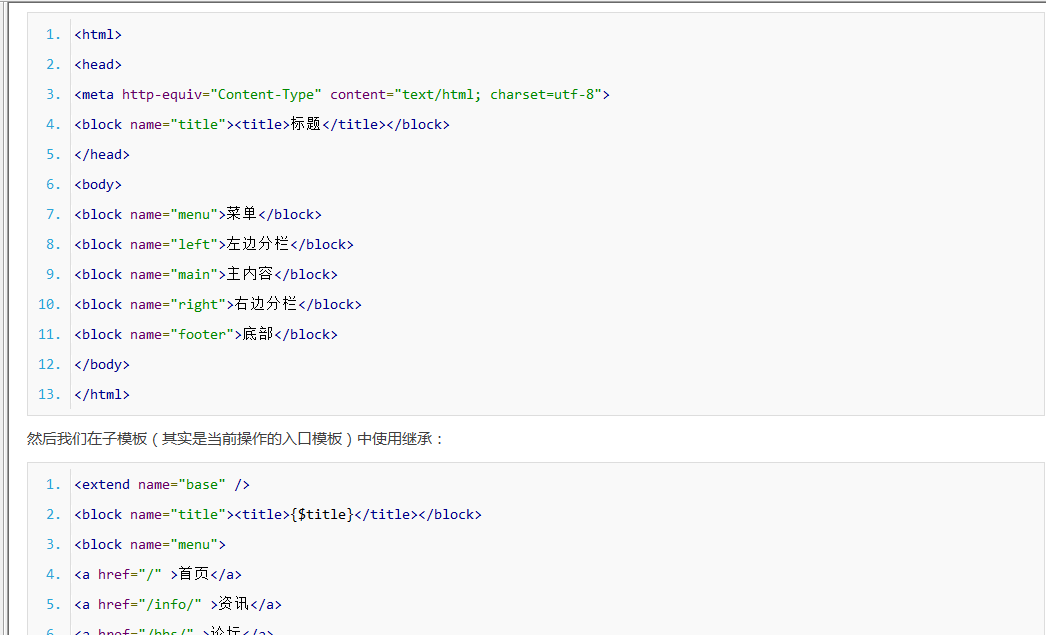Click the main block line 主内容
Screen dimensions: 1046x635
pyautogui.click(x=205, y=275)
